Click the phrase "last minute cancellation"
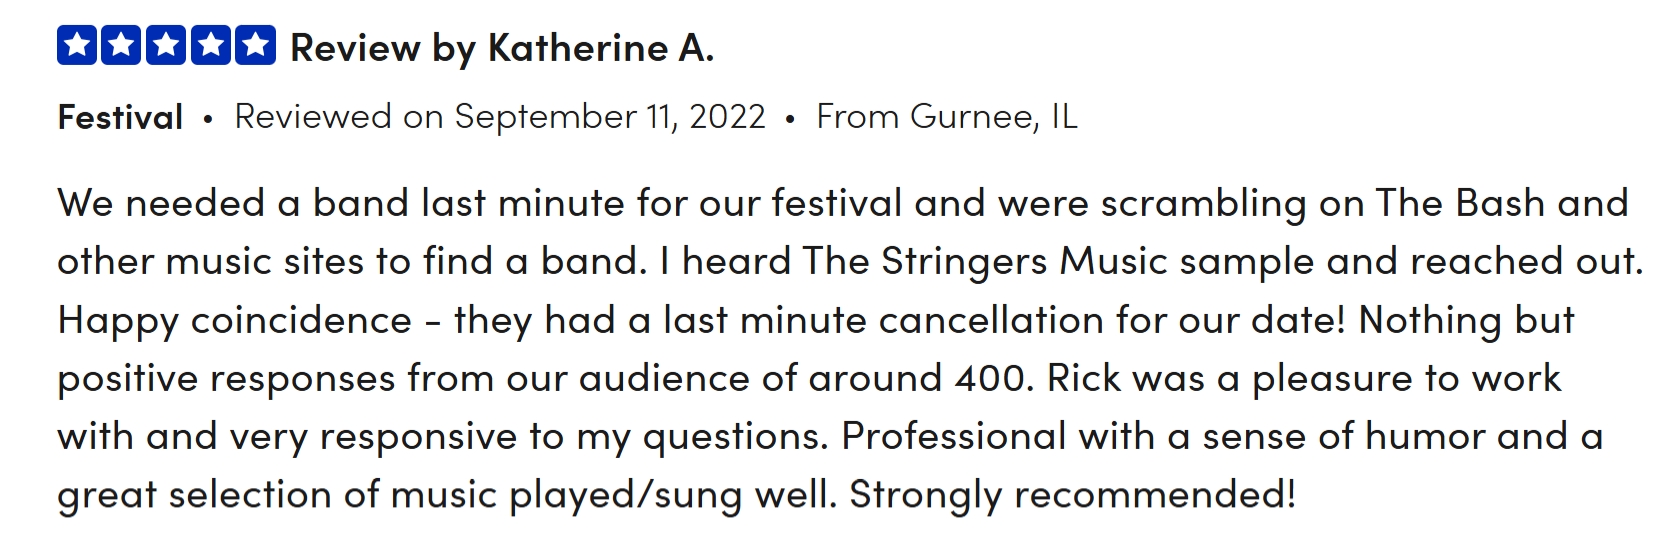 (884, 320)
